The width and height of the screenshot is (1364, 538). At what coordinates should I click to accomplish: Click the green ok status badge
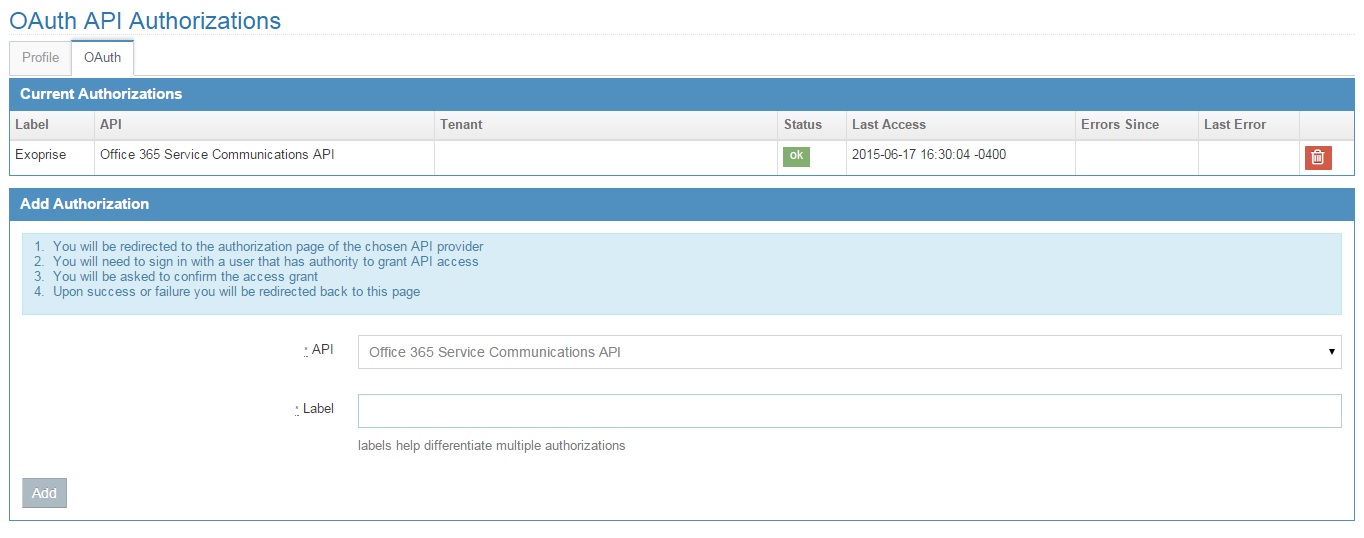[796, 156]
